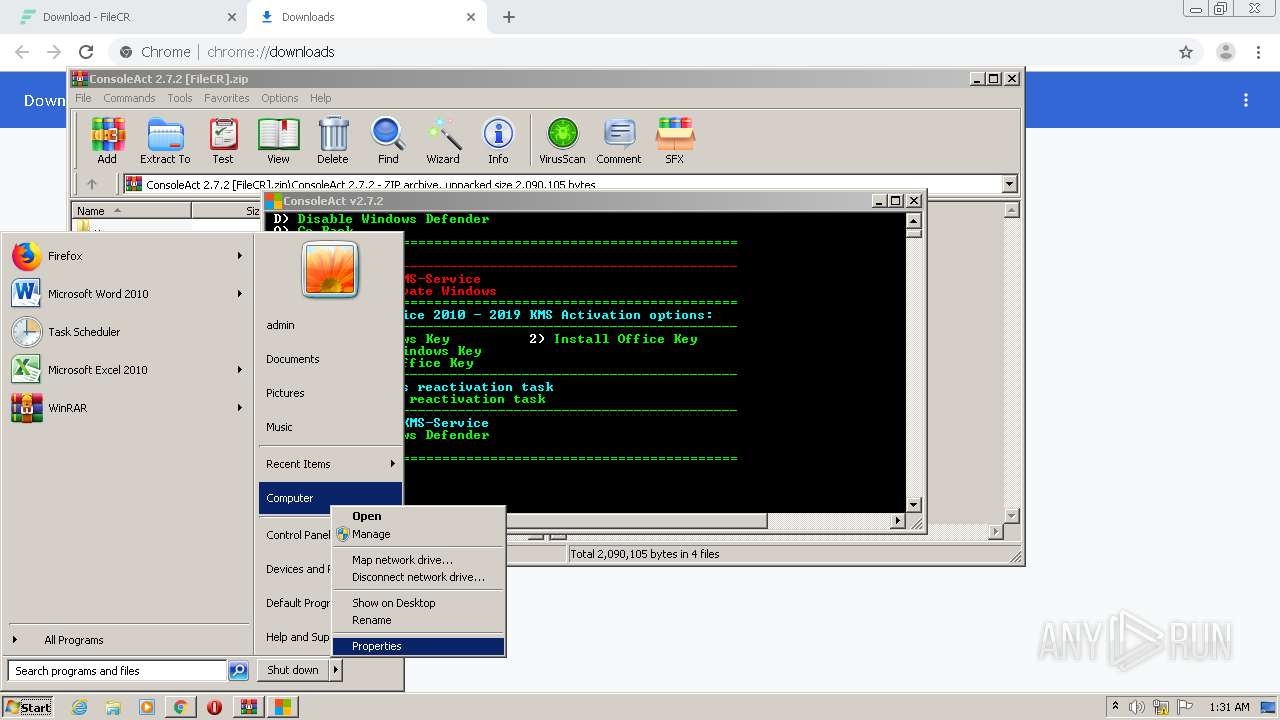Switch to Chrome via taskbar button

180,707
